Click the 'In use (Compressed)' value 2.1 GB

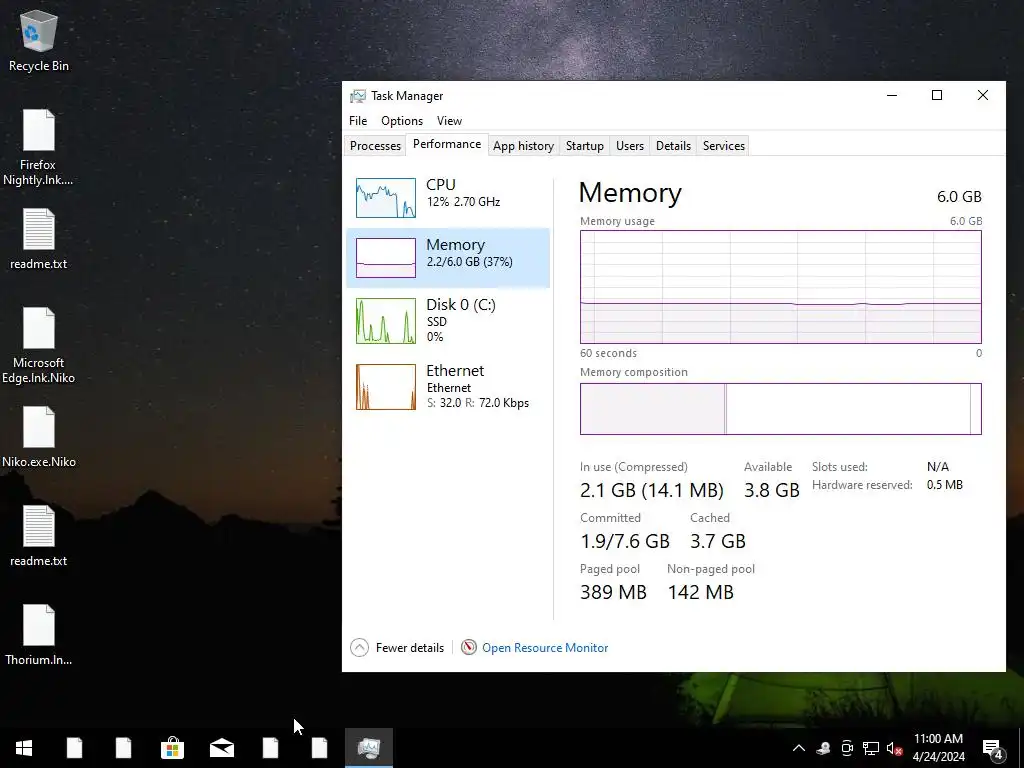(x=652, y=490)
